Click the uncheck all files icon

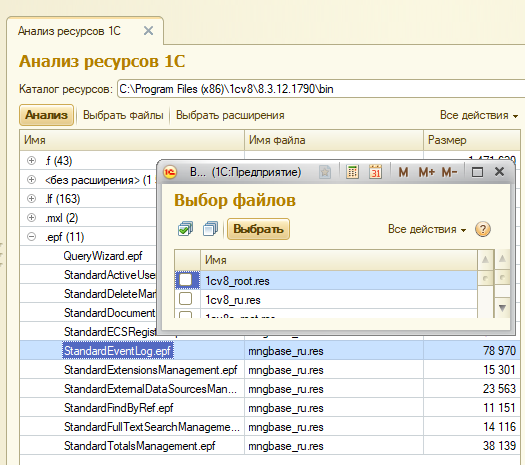coord(211,229)
